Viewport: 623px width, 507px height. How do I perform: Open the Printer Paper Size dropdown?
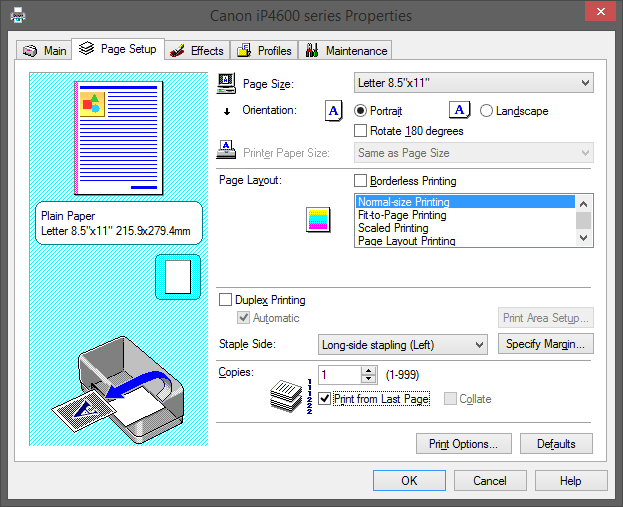[x=474, y=153]
